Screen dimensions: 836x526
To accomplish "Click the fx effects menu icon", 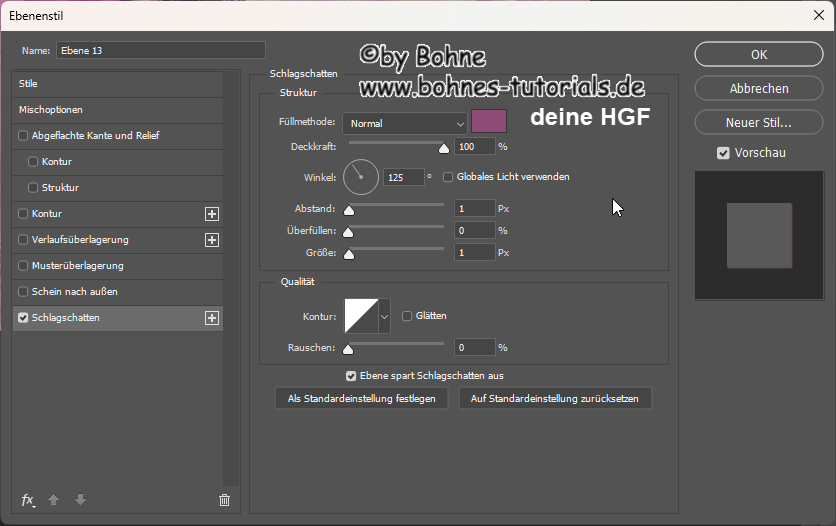I will pyautogui.click(x=28, y=500).
